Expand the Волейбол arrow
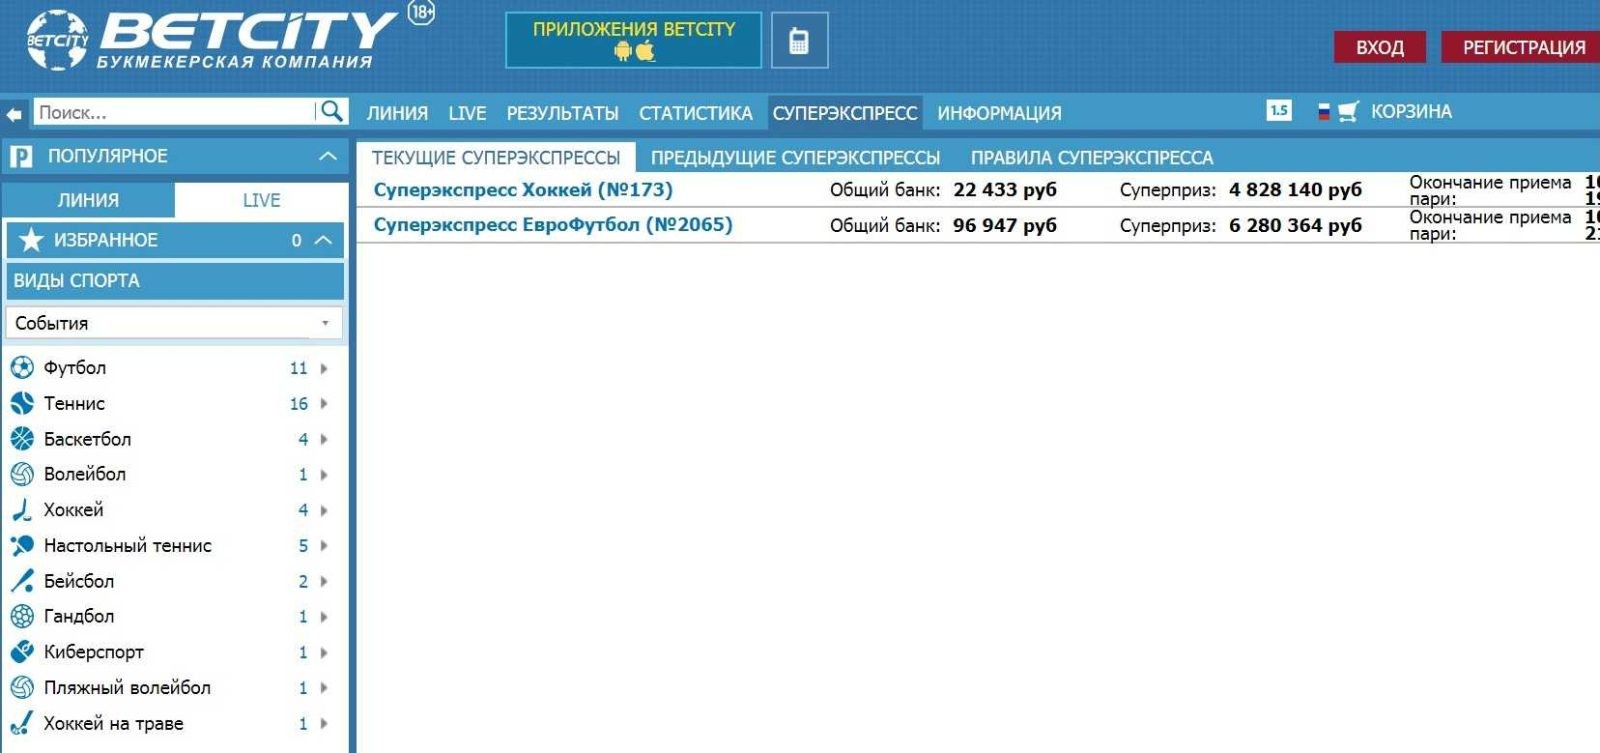This screenshot has height=753, width=1600. 324,475
